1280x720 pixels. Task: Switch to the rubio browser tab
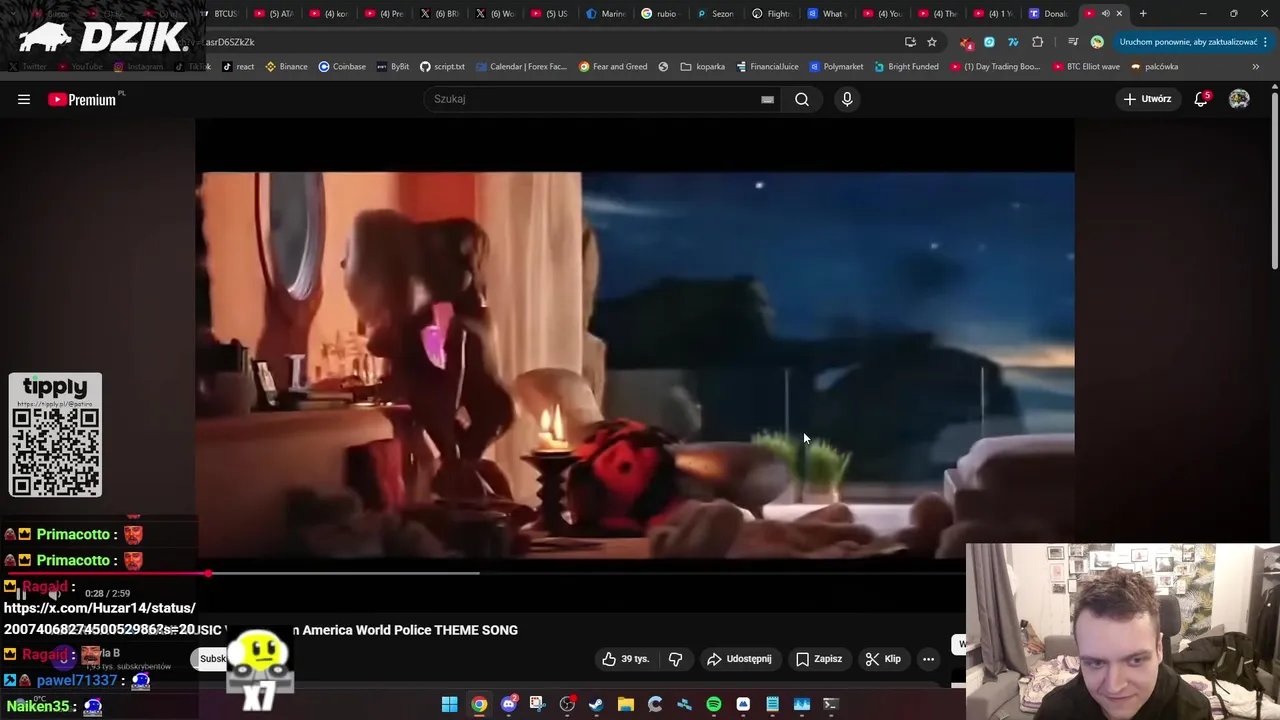point(660,14)
